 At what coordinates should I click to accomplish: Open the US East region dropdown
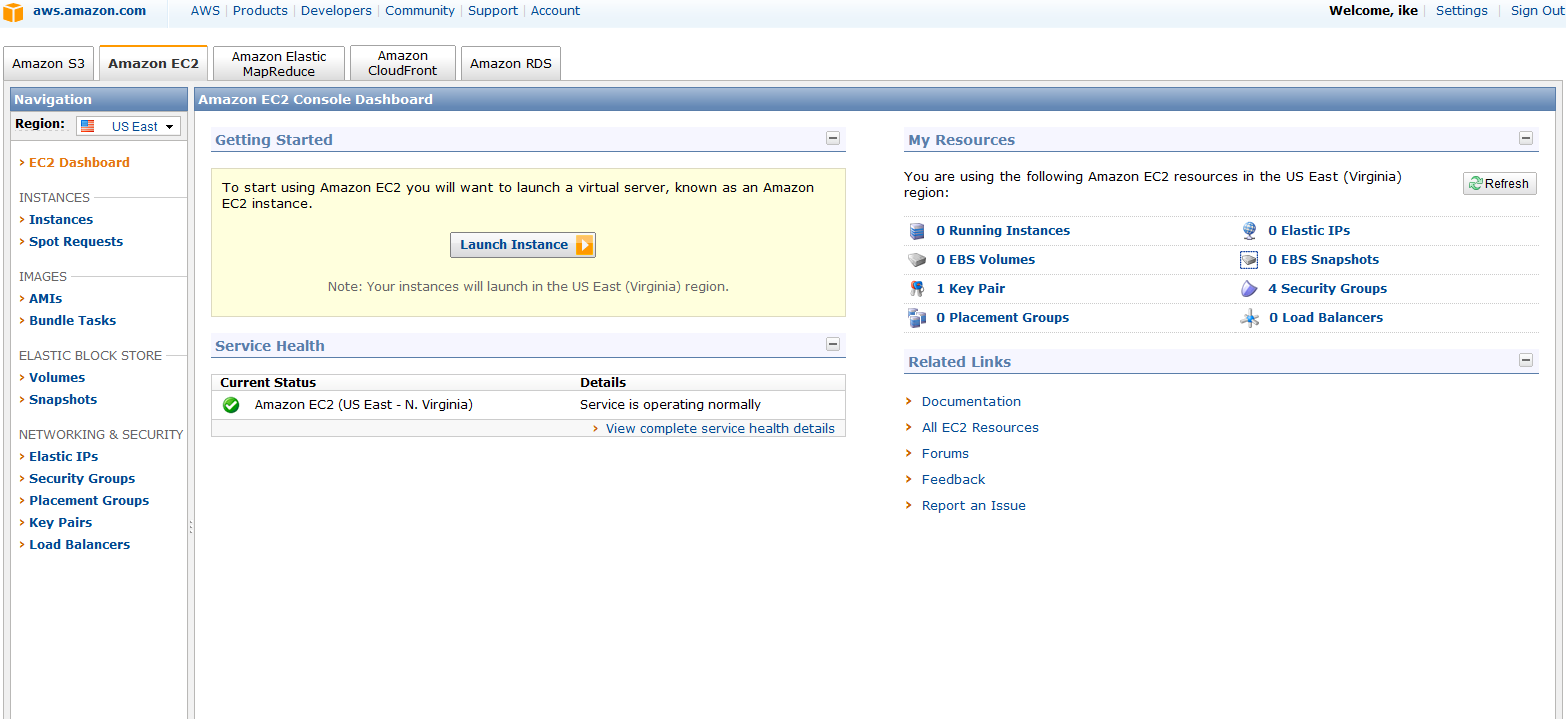click(129, 126)
